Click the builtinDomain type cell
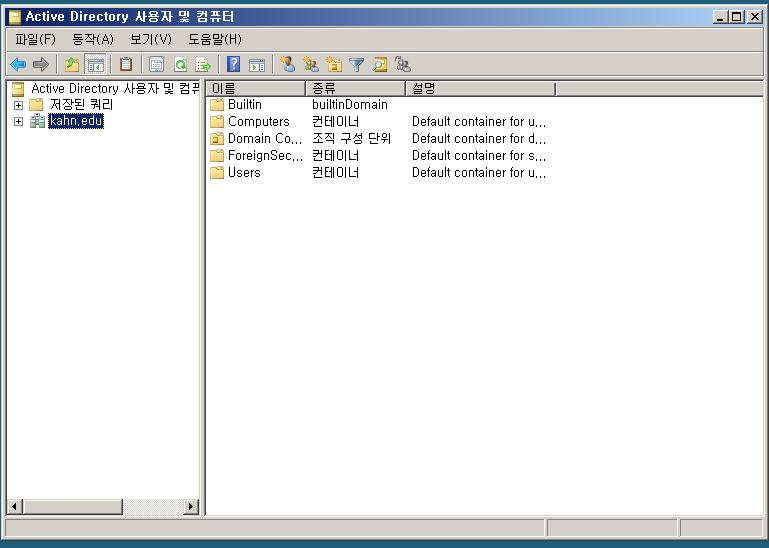769x548 pixels. pyautogui.click(x=350, y=104)
